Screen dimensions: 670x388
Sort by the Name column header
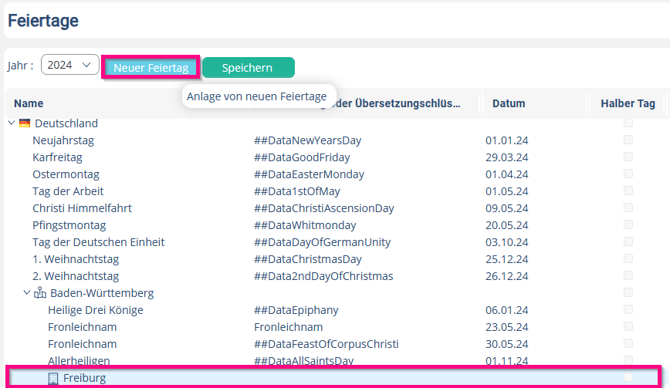click(29, 103)
